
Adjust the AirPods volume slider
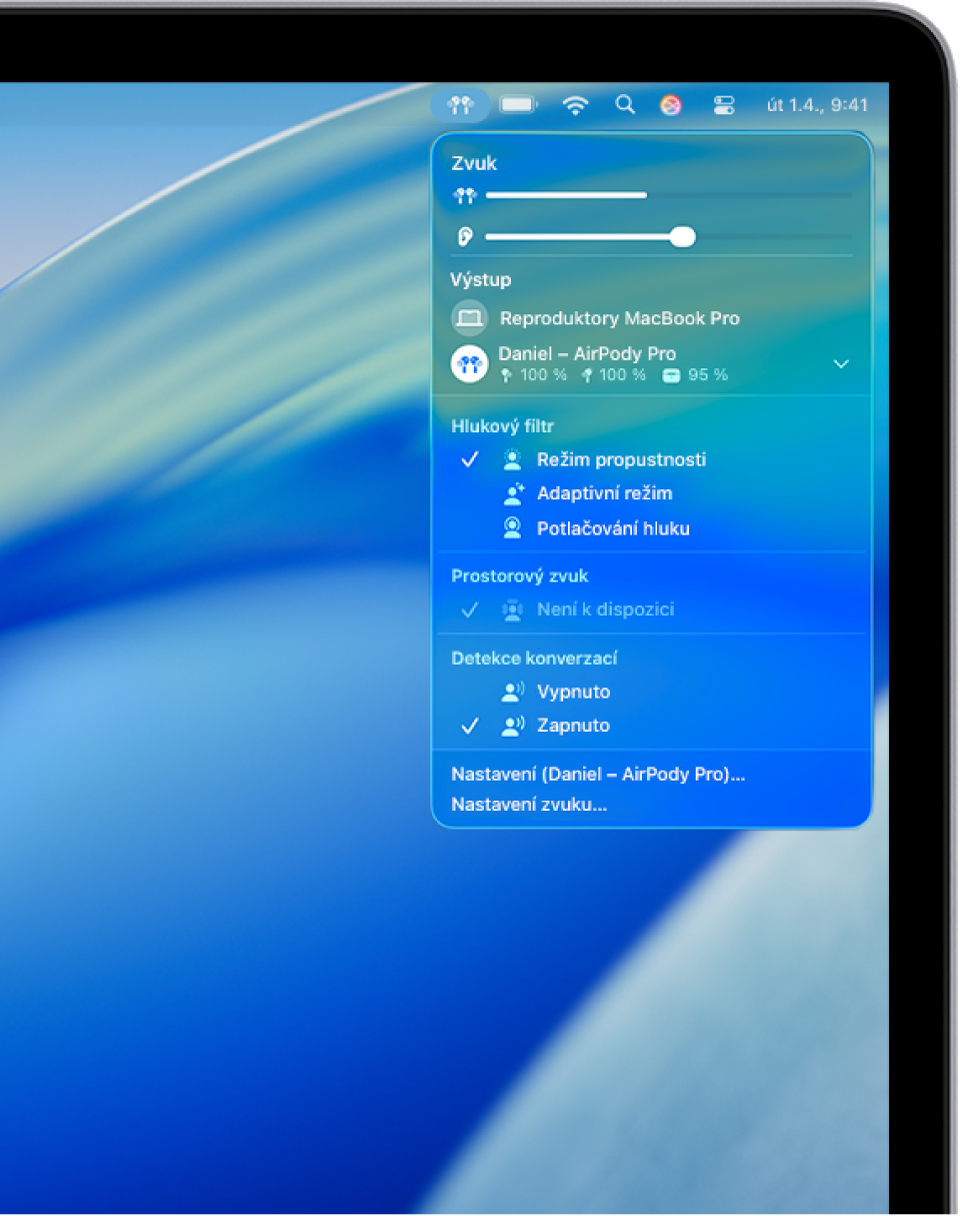668,196
